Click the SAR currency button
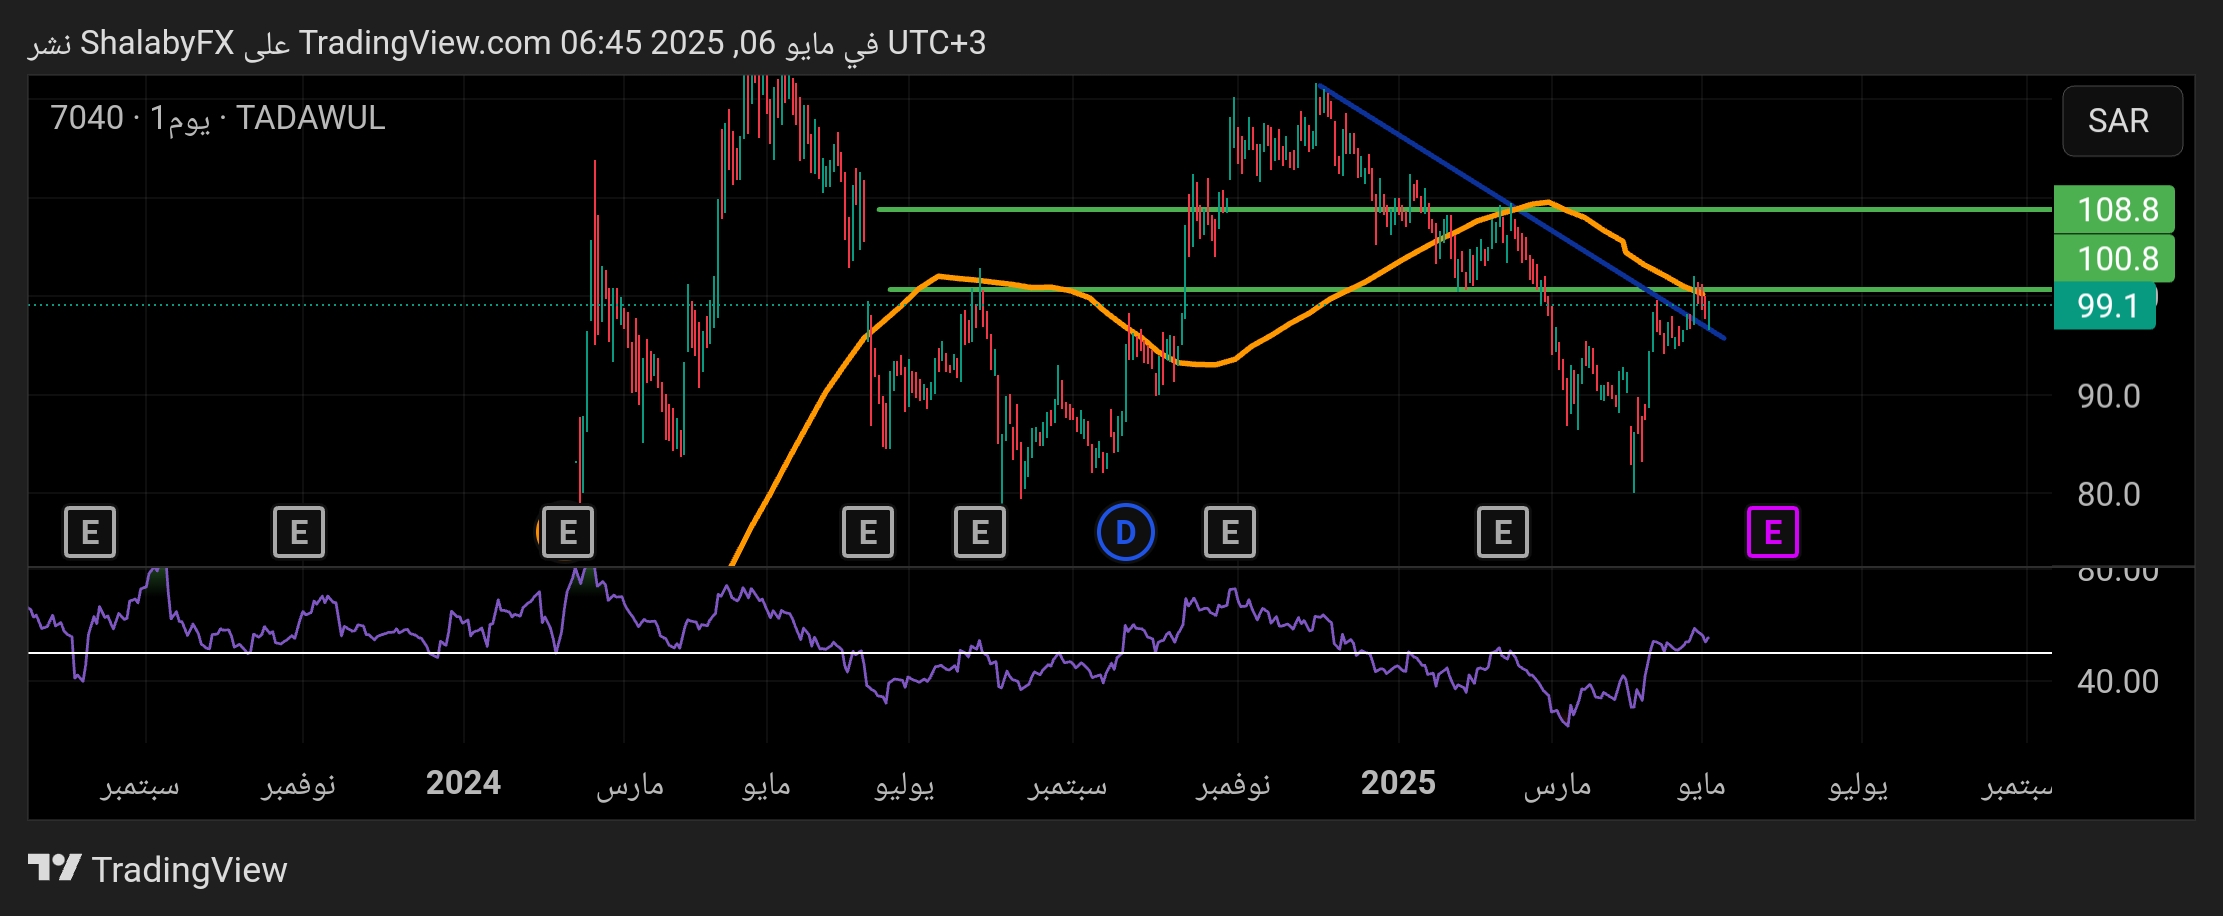Screen dimensions: 2223x916 tap(2122, 121)
